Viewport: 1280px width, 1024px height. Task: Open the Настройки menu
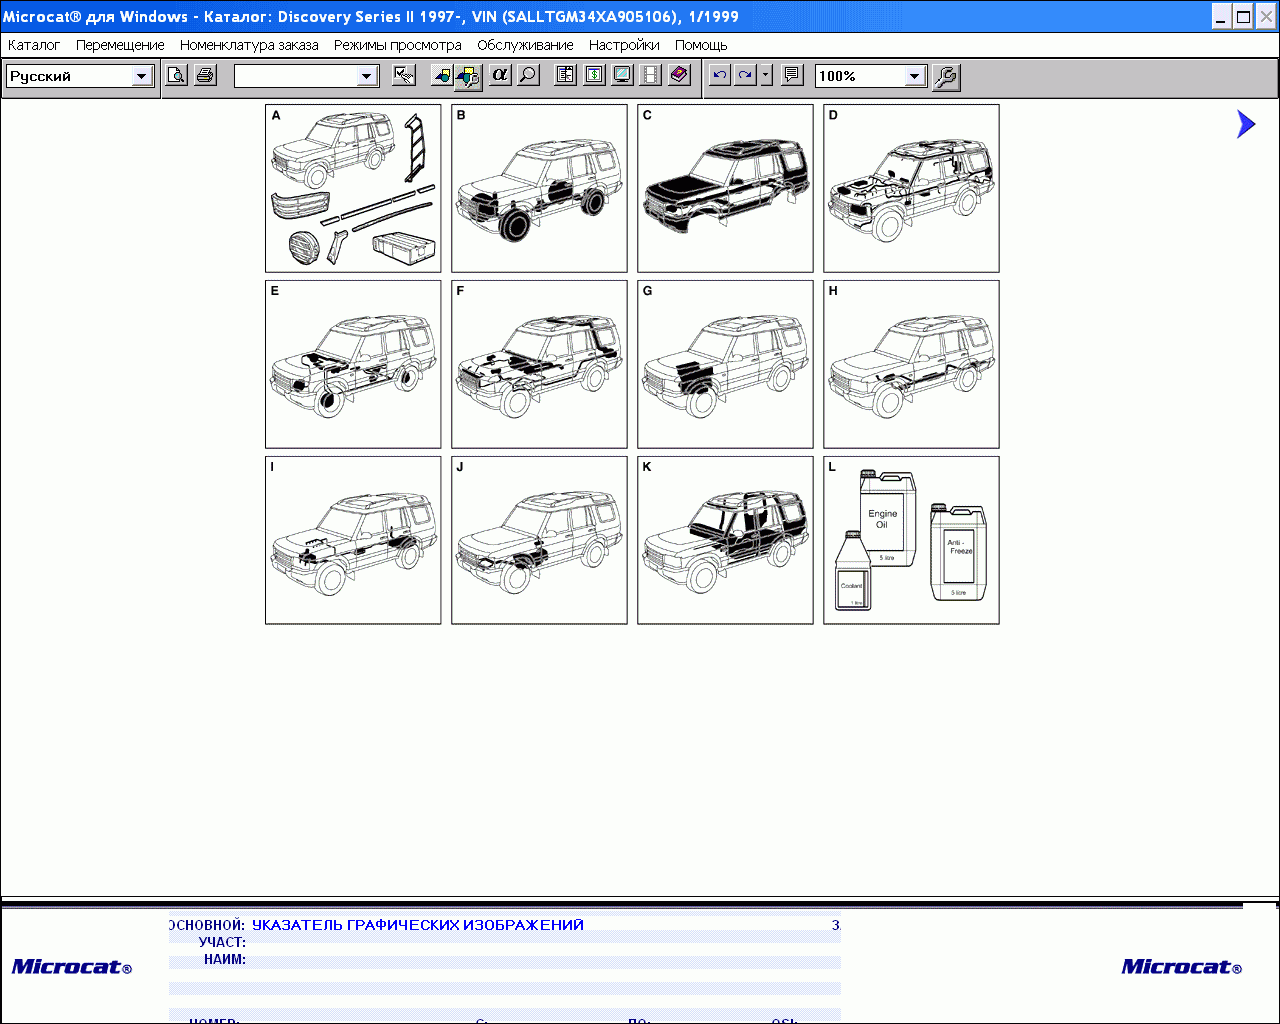(624, 45)
